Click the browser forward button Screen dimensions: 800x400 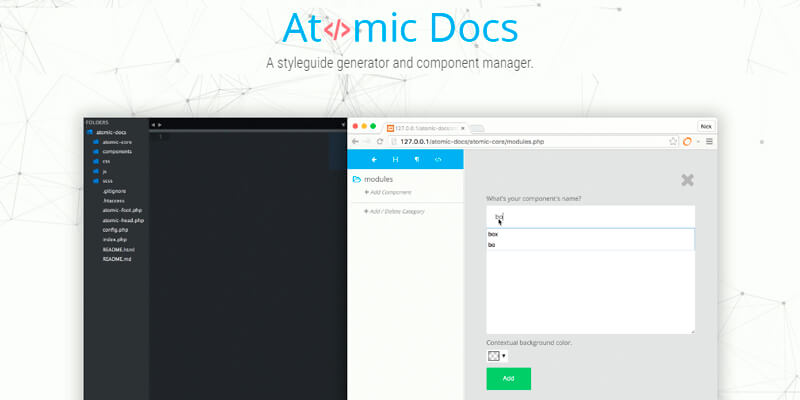tap(367, 141)
